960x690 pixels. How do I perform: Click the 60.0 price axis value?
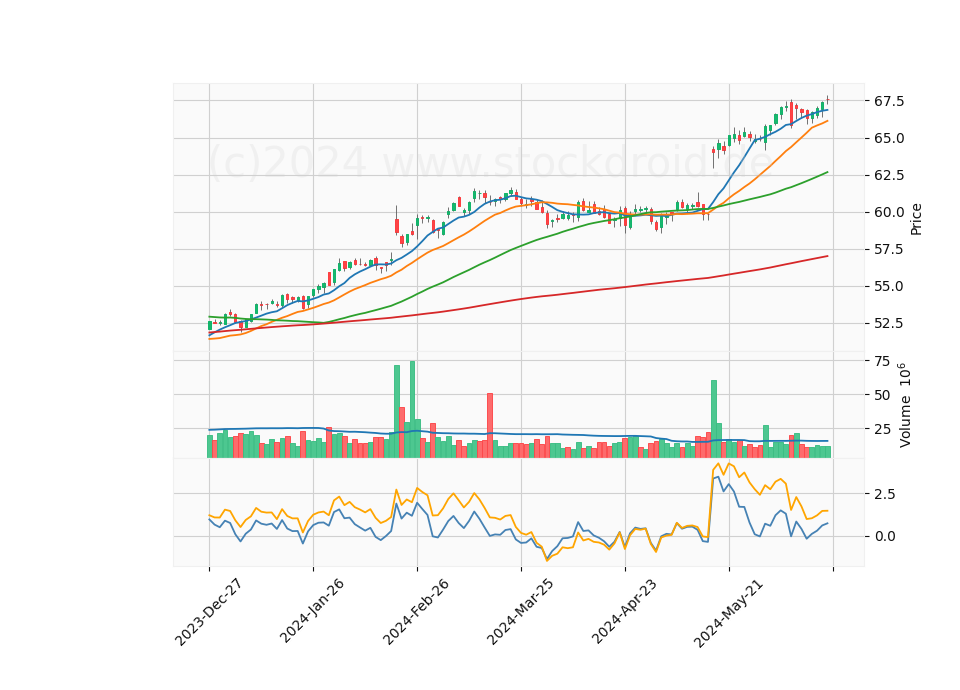pos(889,212)
